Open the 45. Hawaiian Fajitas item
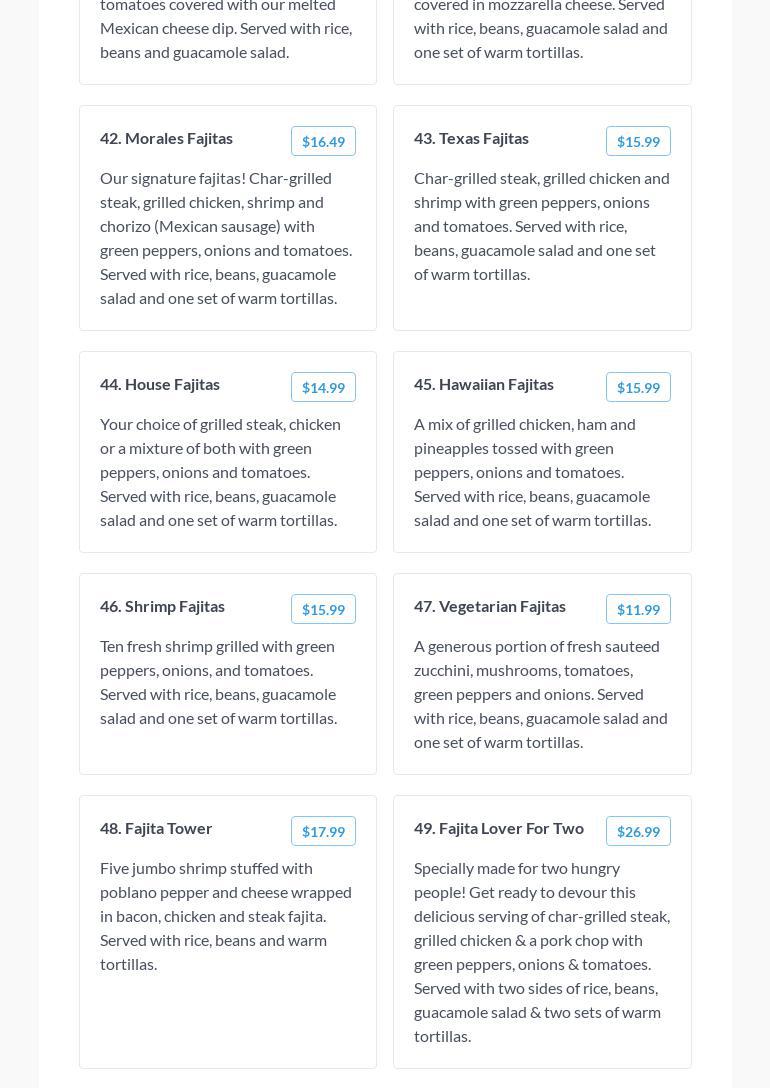 484,384
